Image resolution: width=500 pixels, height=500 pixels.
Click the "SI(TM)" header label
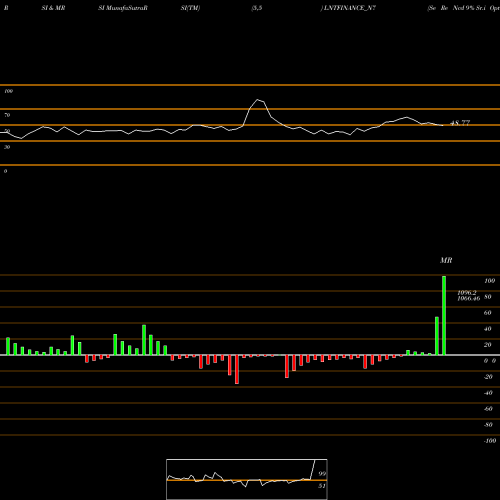[190, 8]
